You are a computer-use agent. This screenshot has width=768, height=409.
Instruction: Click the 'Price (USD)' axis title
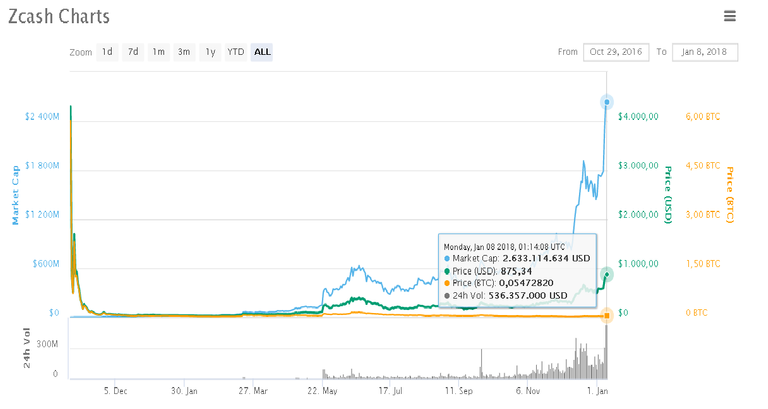(x=668, y=195)
